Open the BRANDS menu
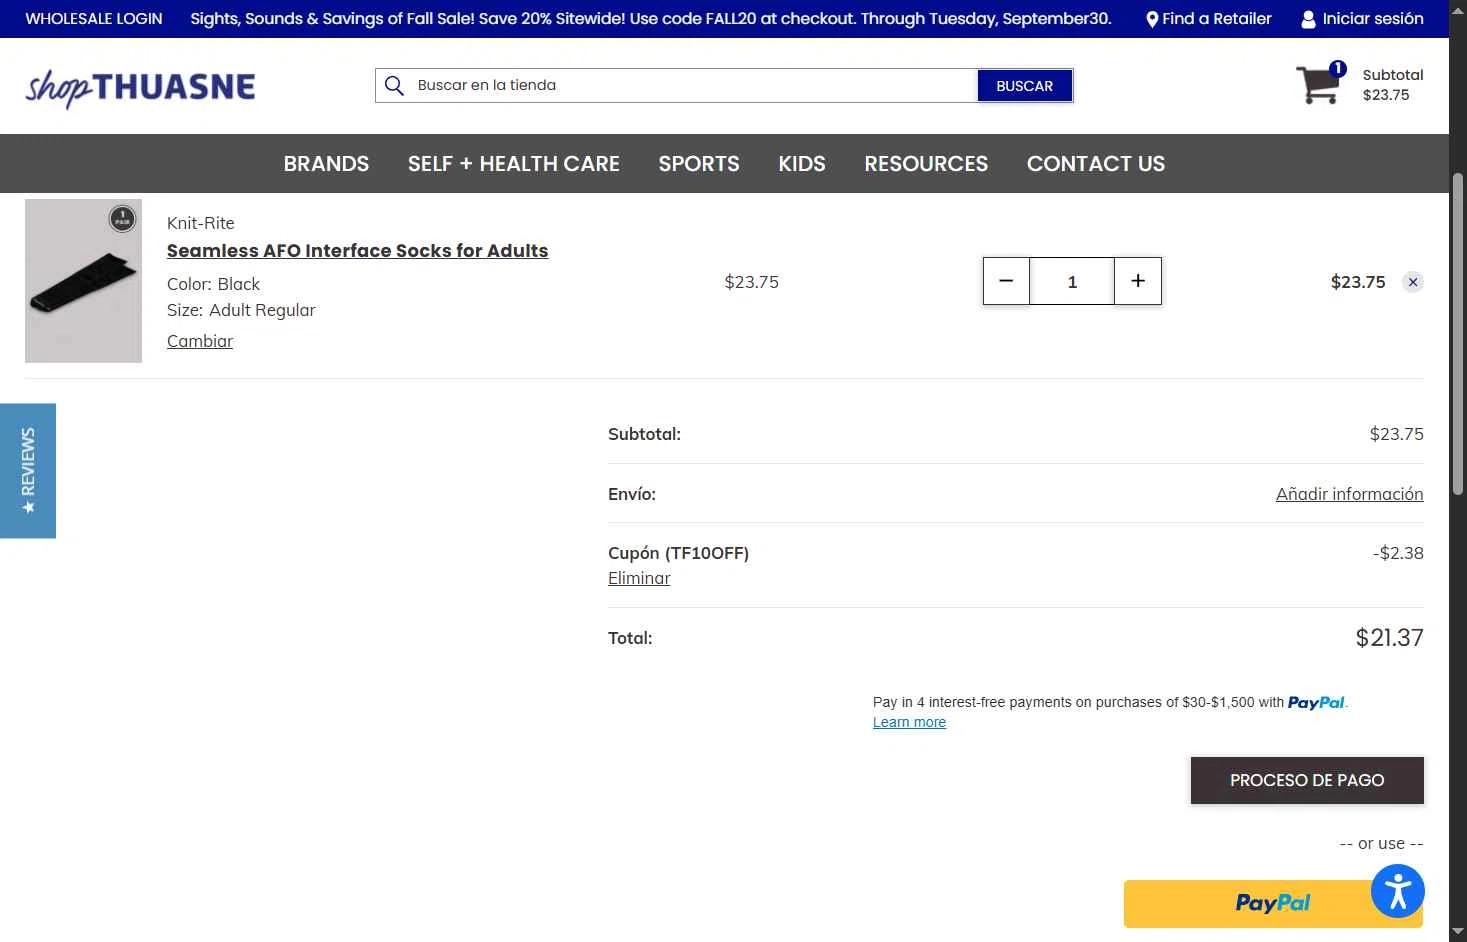 pos(326,164)
